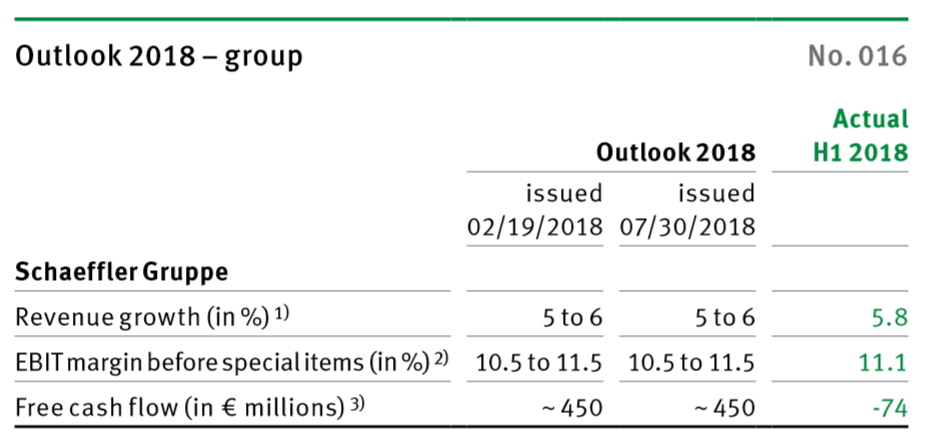Click the table number "No. 016"
Screen dimensions: 952x441
click(857, 56)
